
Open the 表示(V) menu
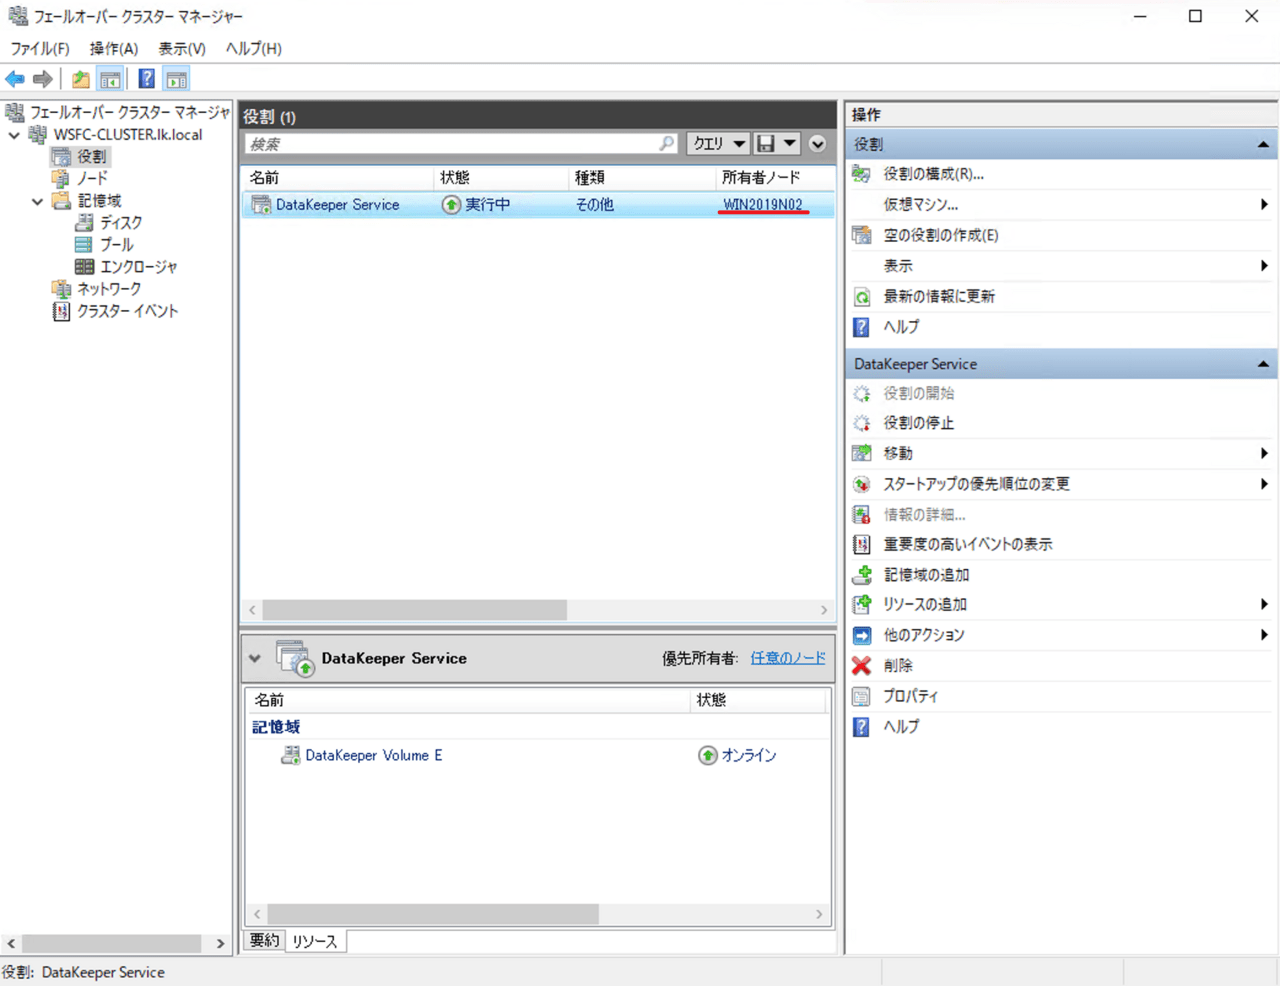point(182,48)
